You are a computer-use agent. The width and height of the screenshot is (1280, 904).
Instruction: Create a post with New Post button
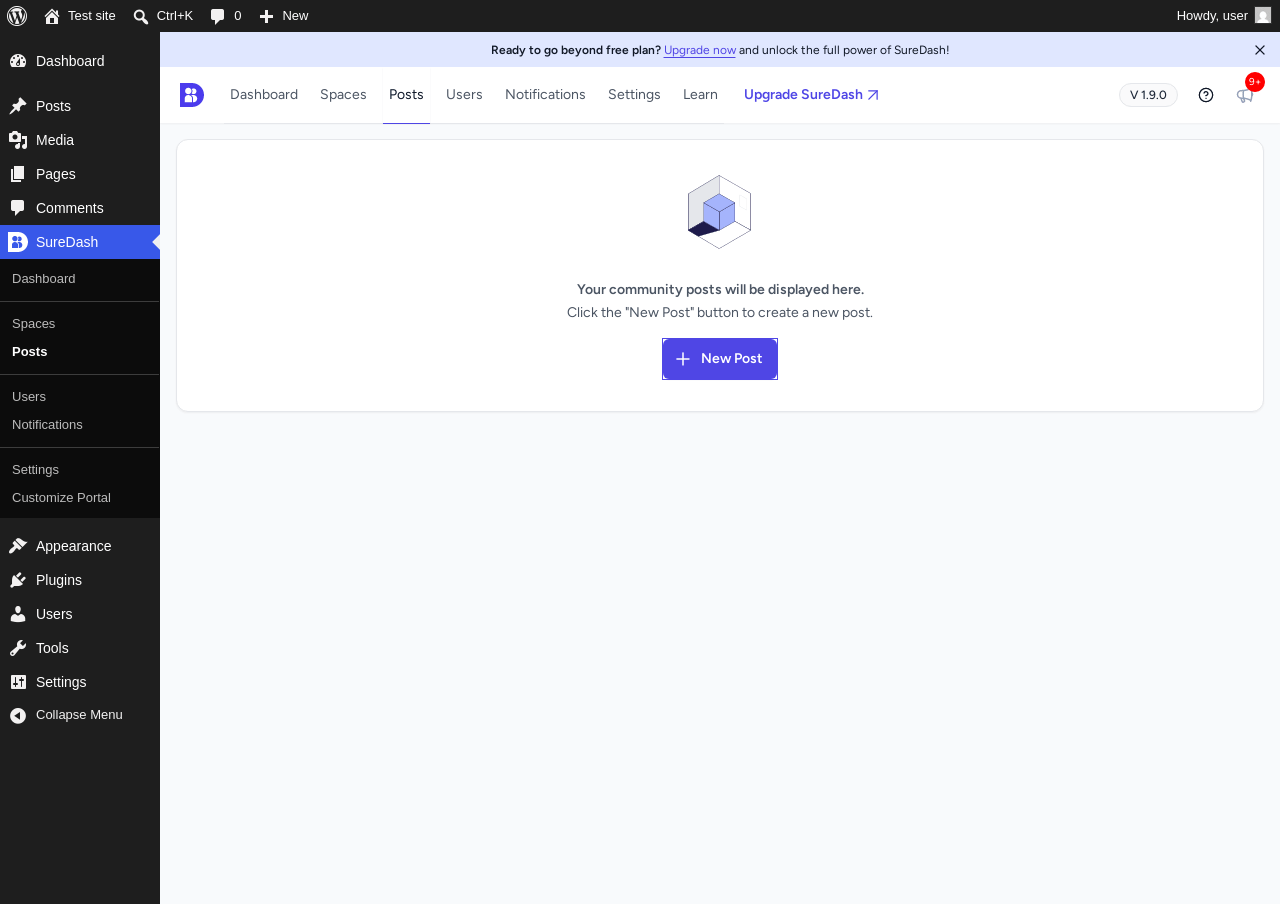click(x=720, y=359)
